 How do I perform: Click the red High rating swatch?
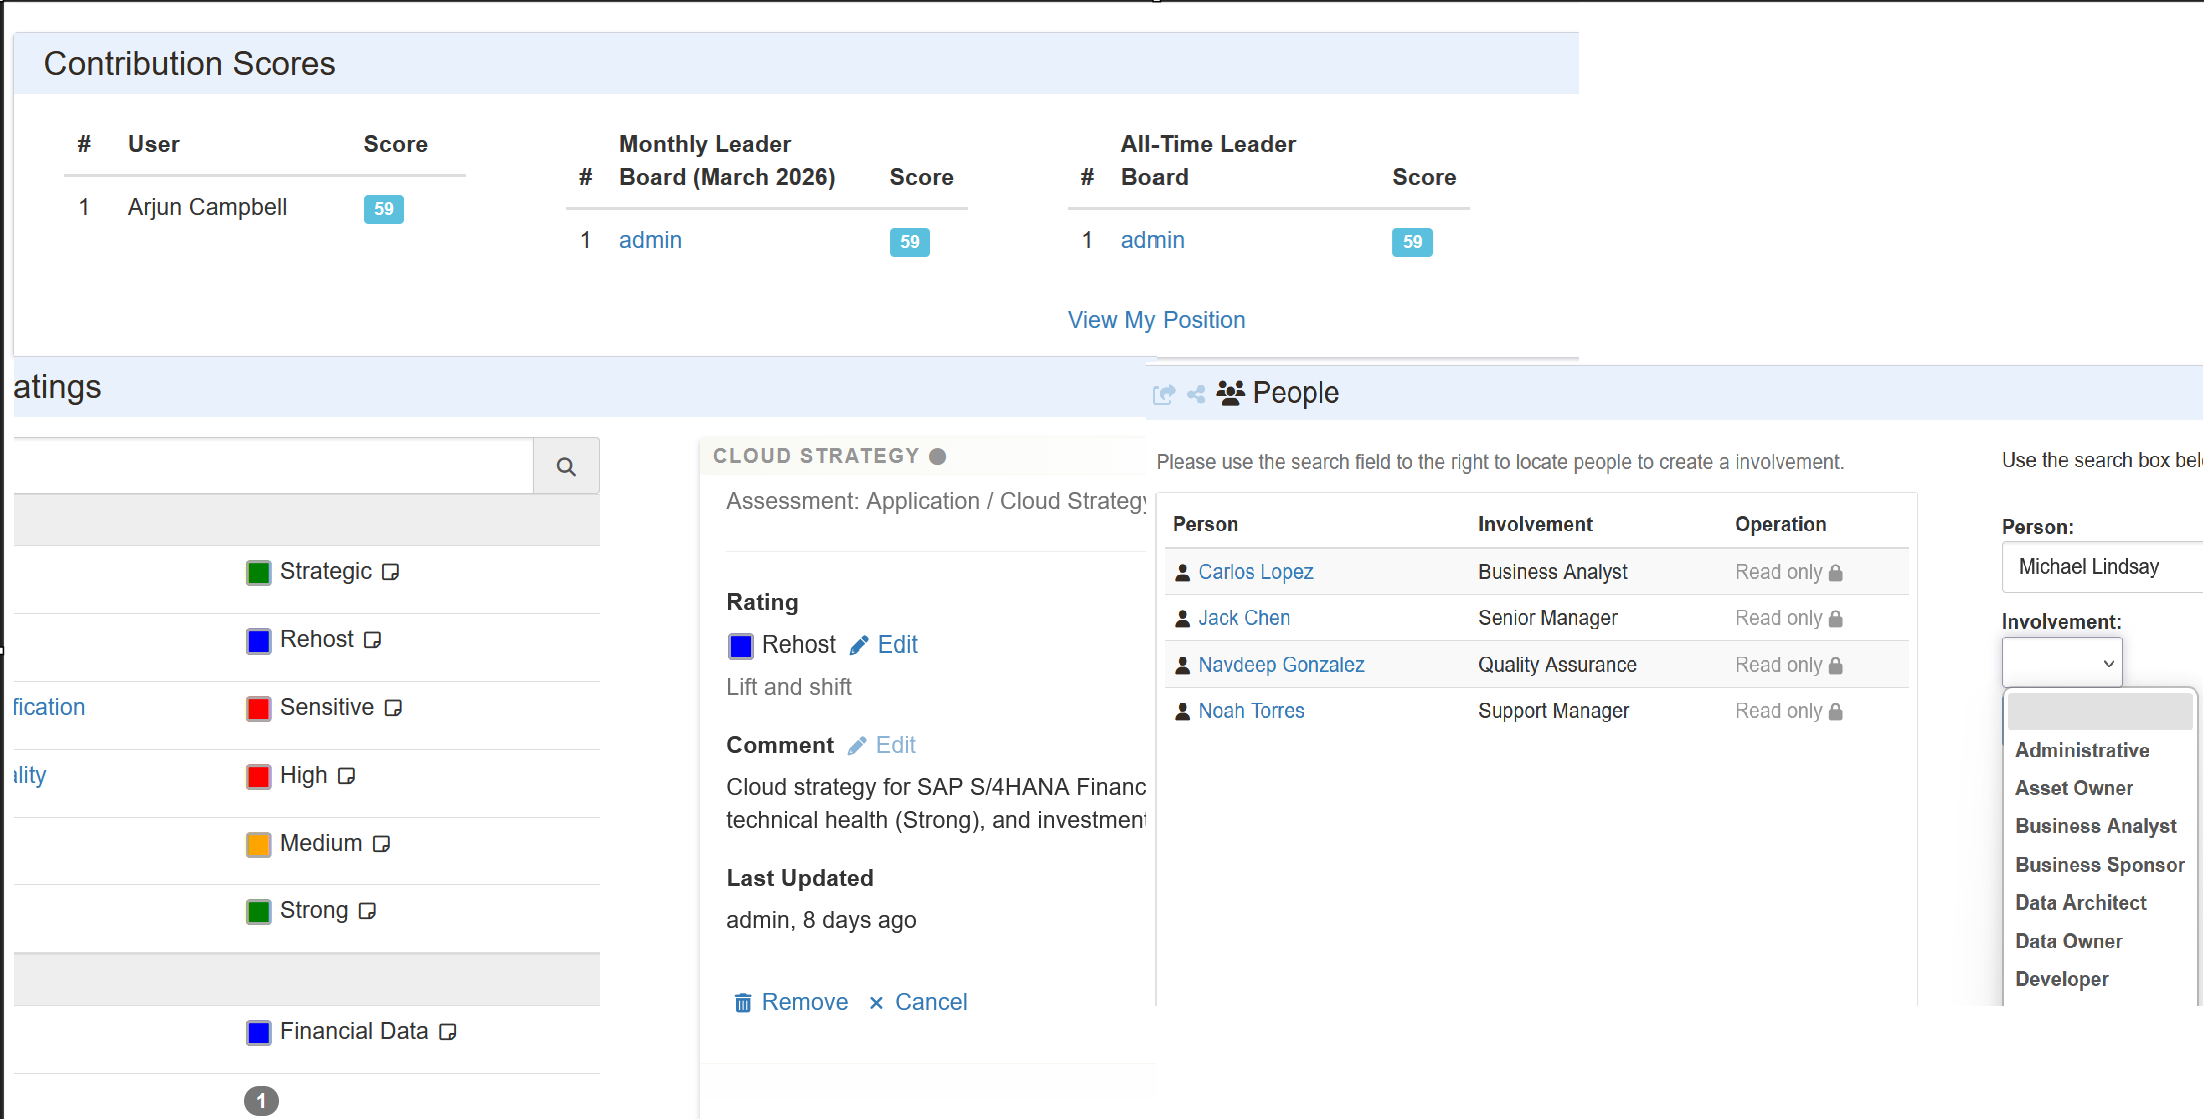[x=259, y=777]
